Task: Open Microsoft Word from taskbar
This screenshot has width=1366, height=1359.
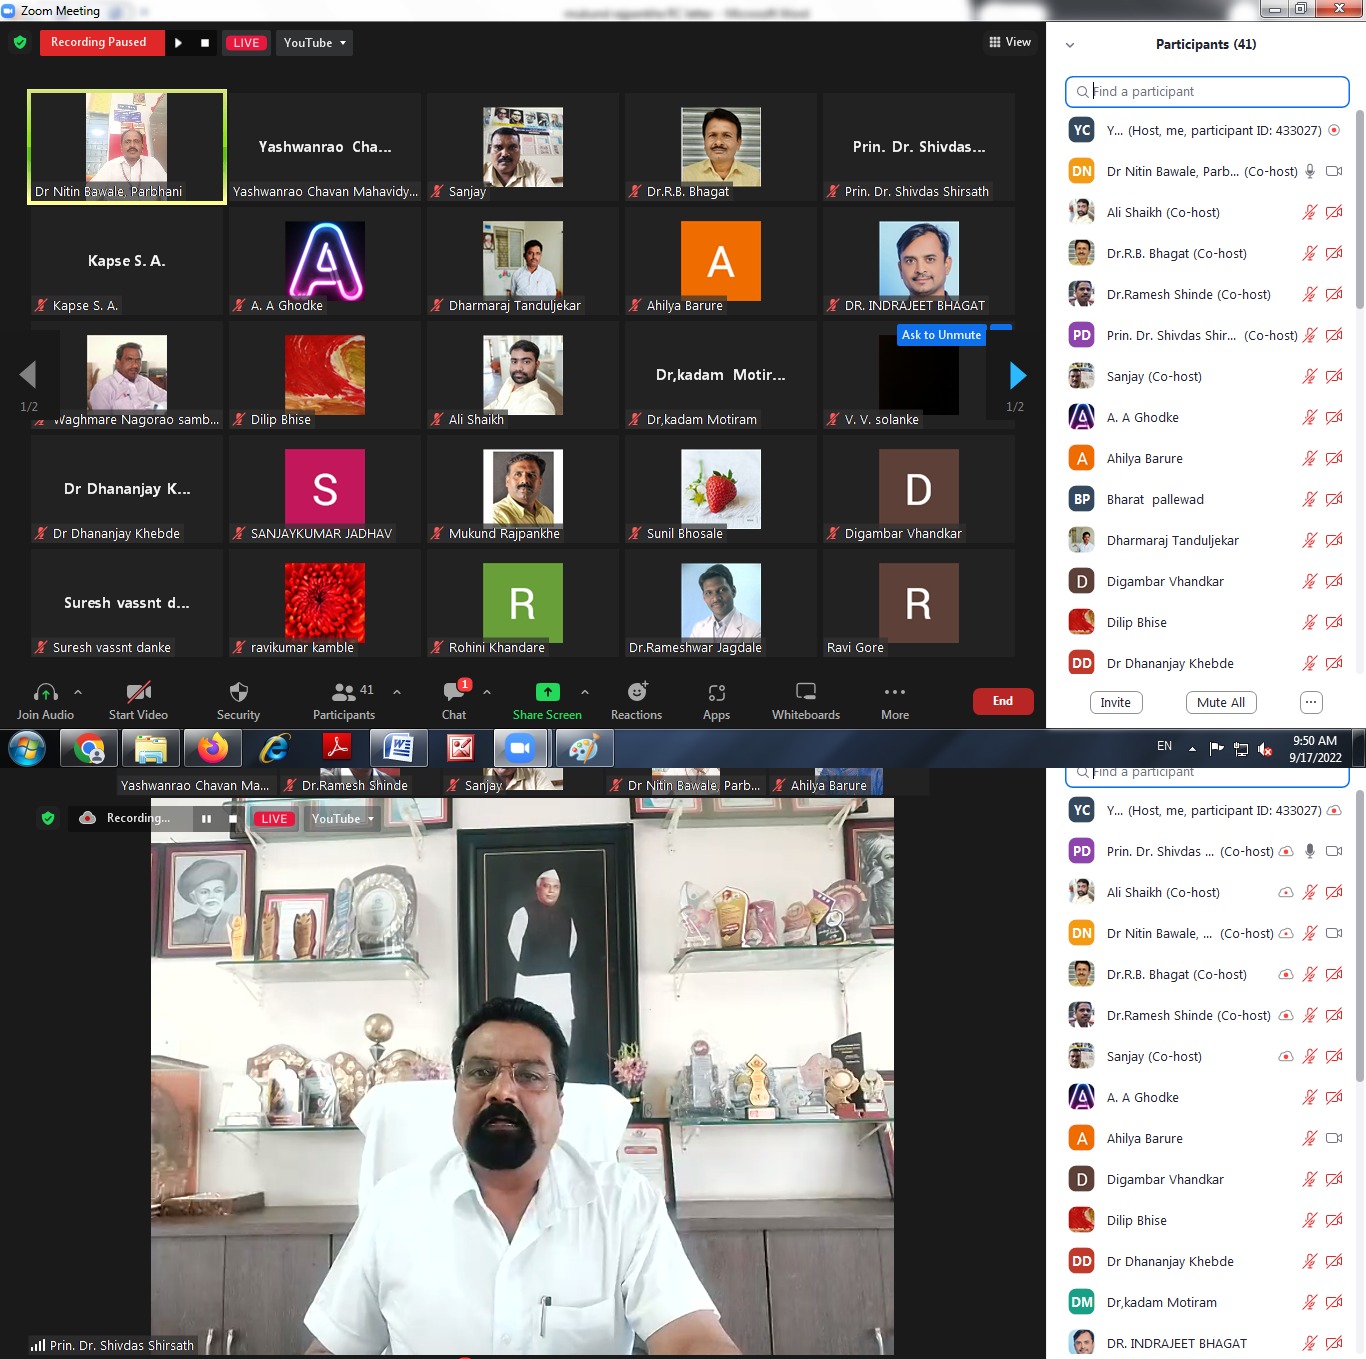Action: 398,748
